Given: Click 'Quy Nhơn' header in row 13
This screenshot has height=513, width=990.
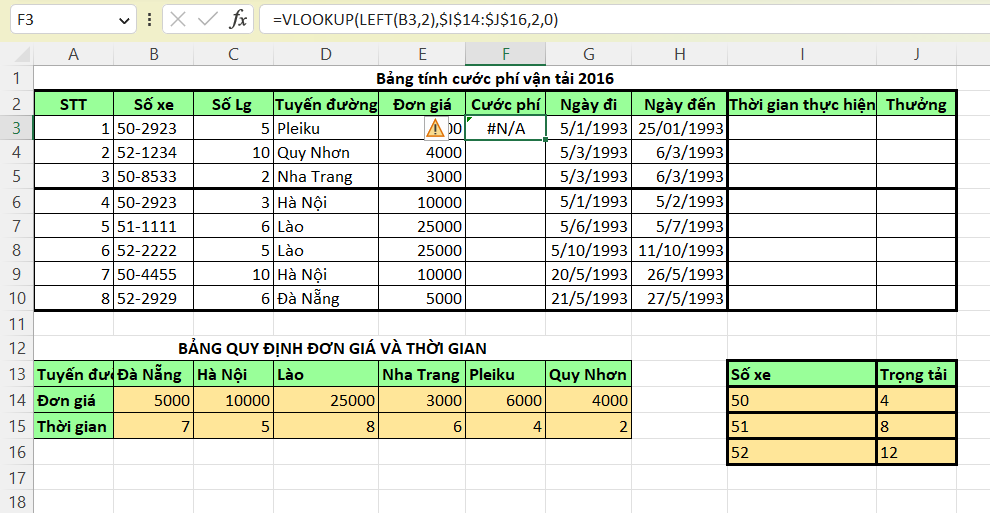Looking at the screenshot, I should pyautogui.click(x=588, y=374).
